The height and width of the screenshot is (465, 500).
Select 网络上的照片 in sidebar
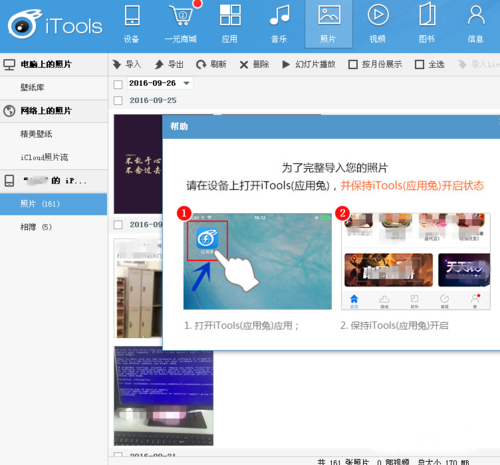tap(54, 111)
